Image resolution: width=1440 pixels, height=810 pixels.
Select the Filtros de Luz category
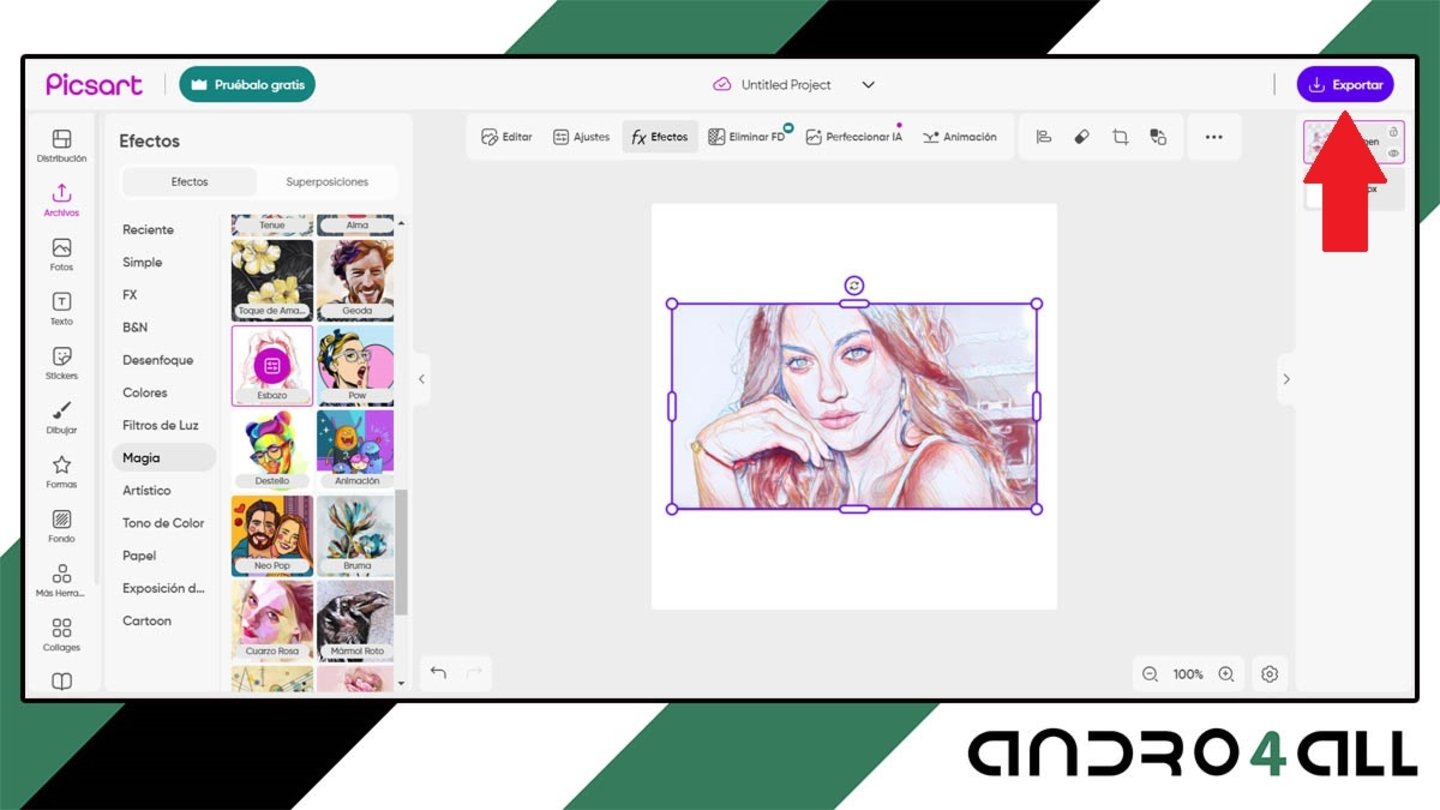[x=161, y=425]
